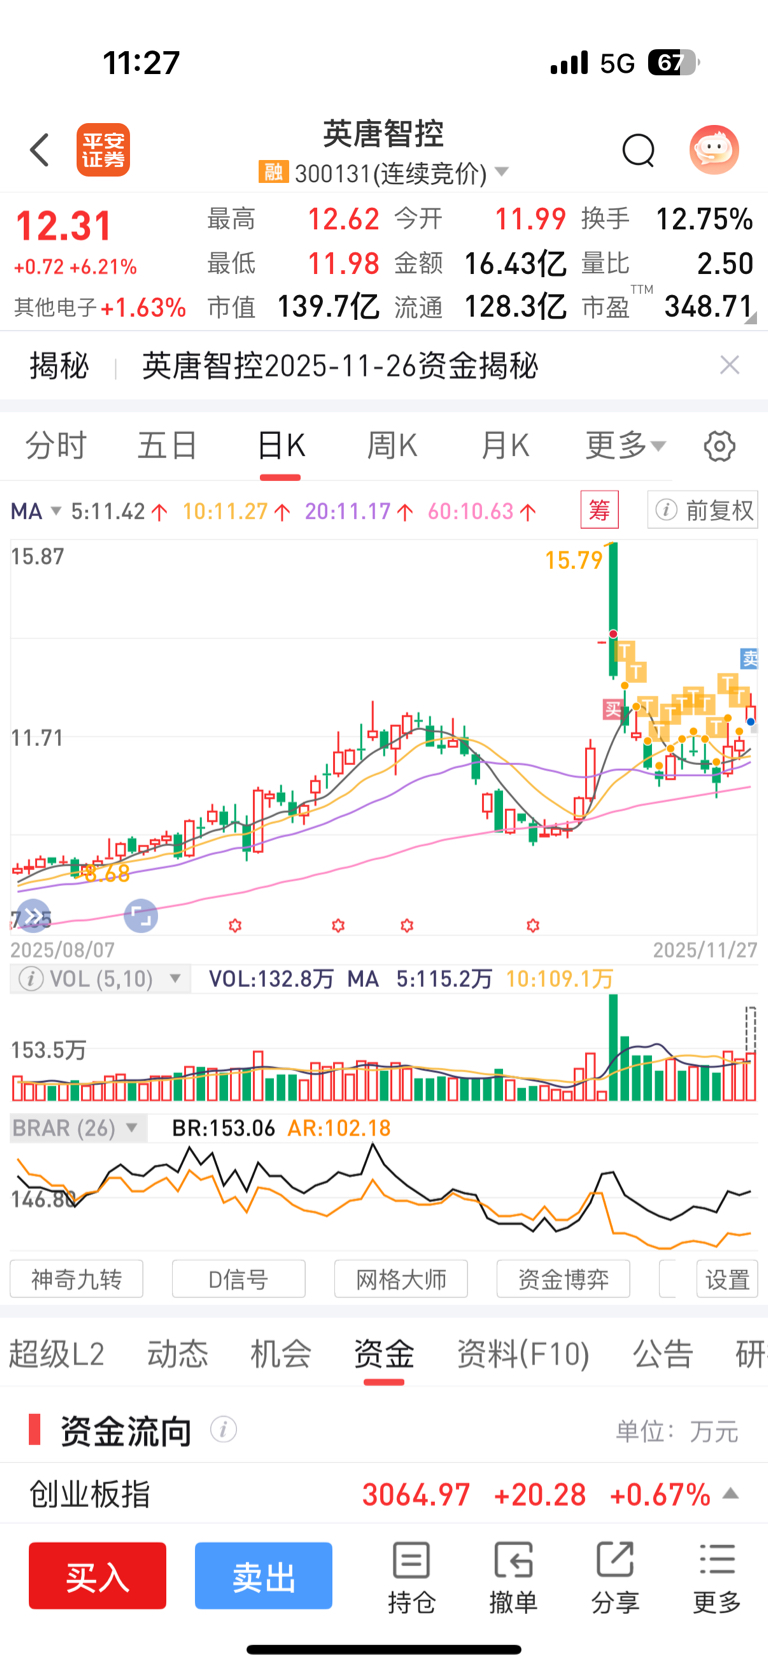Screen dimensions: 768x1670
Task: Select the 网格大师 indicator button
Action: point(401,1279)
